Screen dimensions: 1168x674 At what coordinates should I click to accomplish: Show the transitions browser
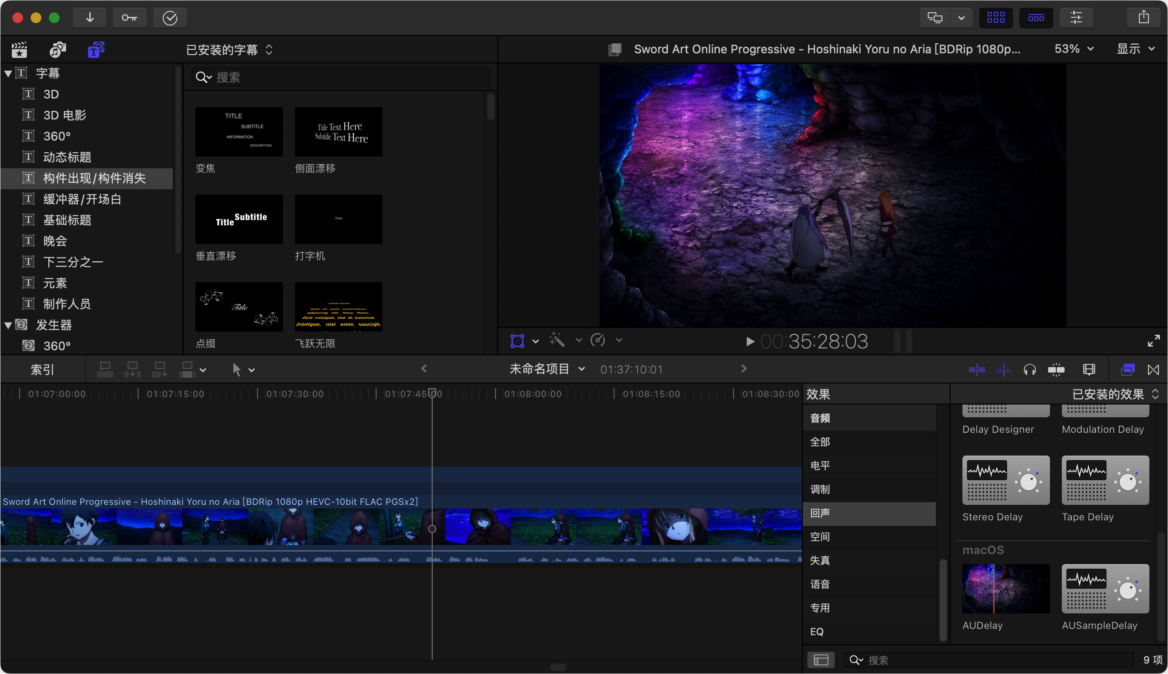(x=1153, y=369)
